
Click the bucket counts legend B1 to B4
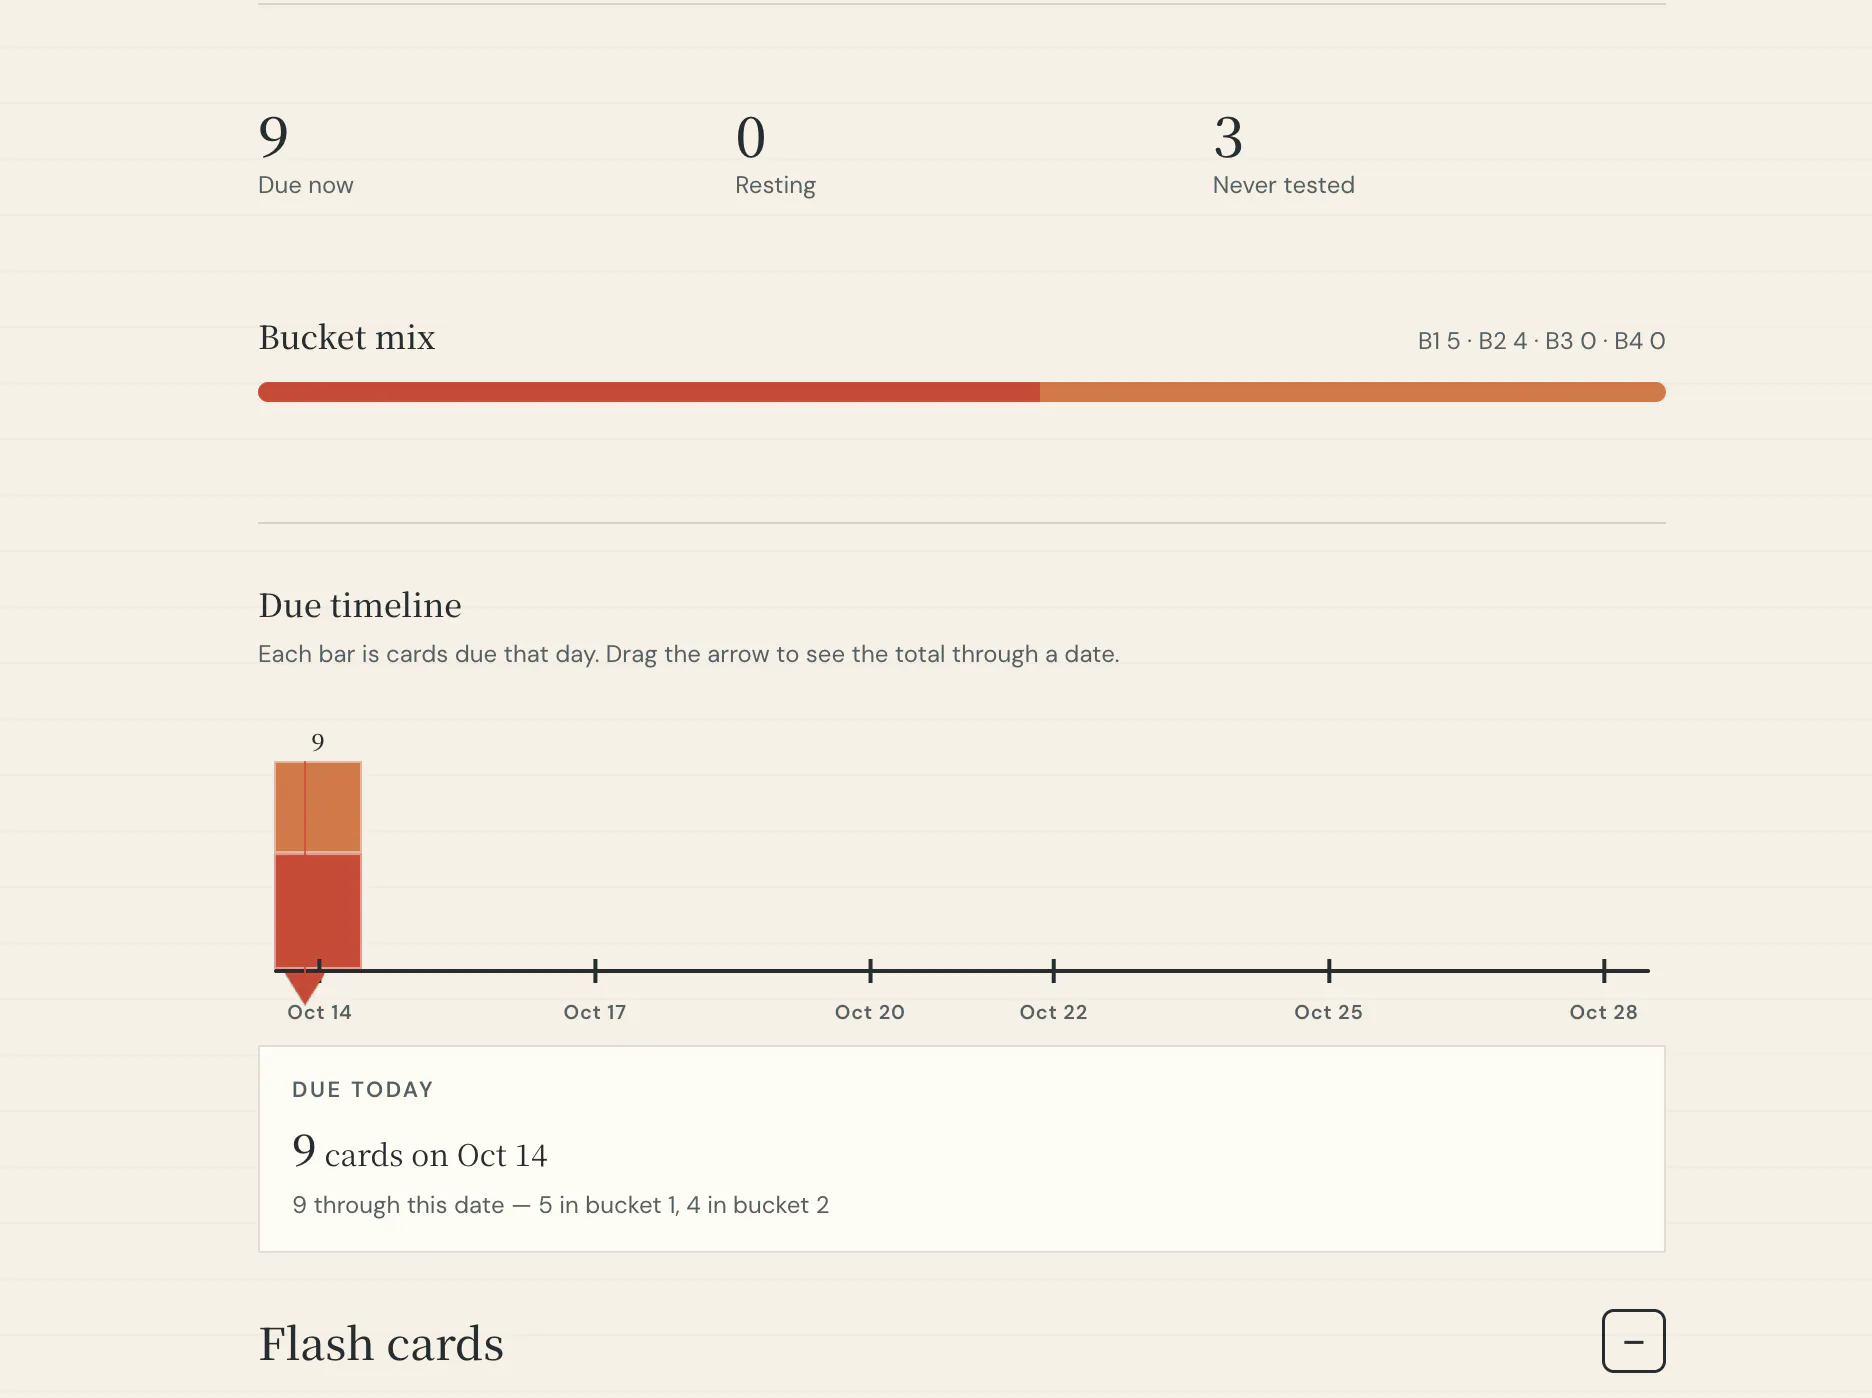coord(1541,341)
